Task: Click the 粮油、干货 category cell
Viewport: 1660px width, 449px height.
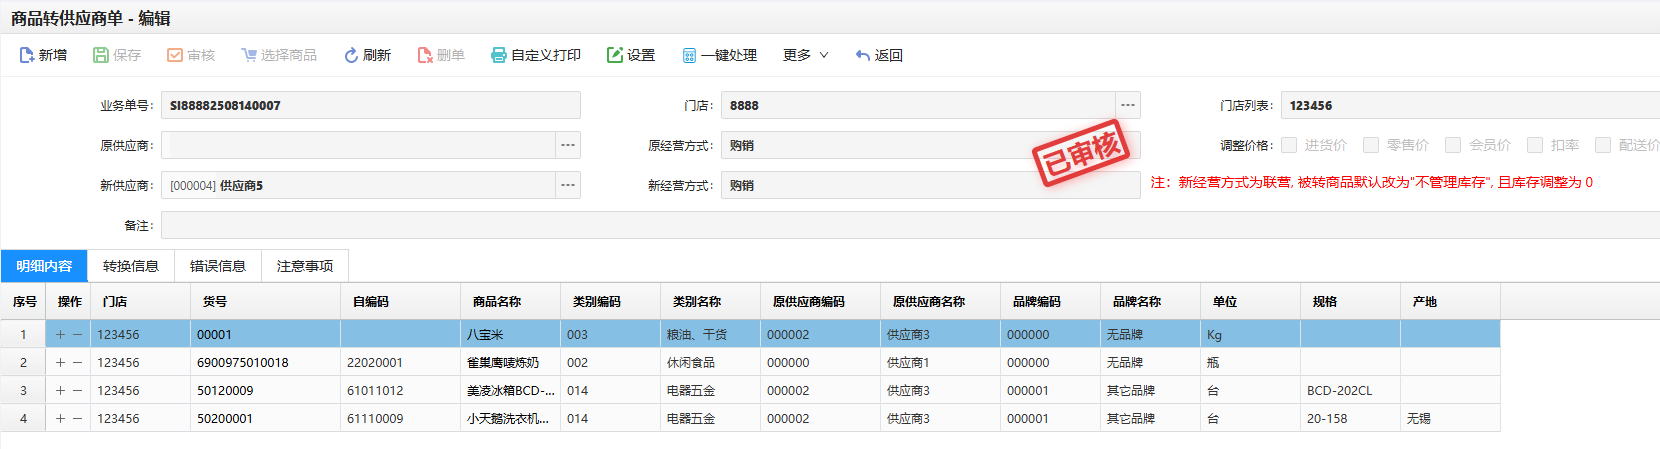Action: 710,335
